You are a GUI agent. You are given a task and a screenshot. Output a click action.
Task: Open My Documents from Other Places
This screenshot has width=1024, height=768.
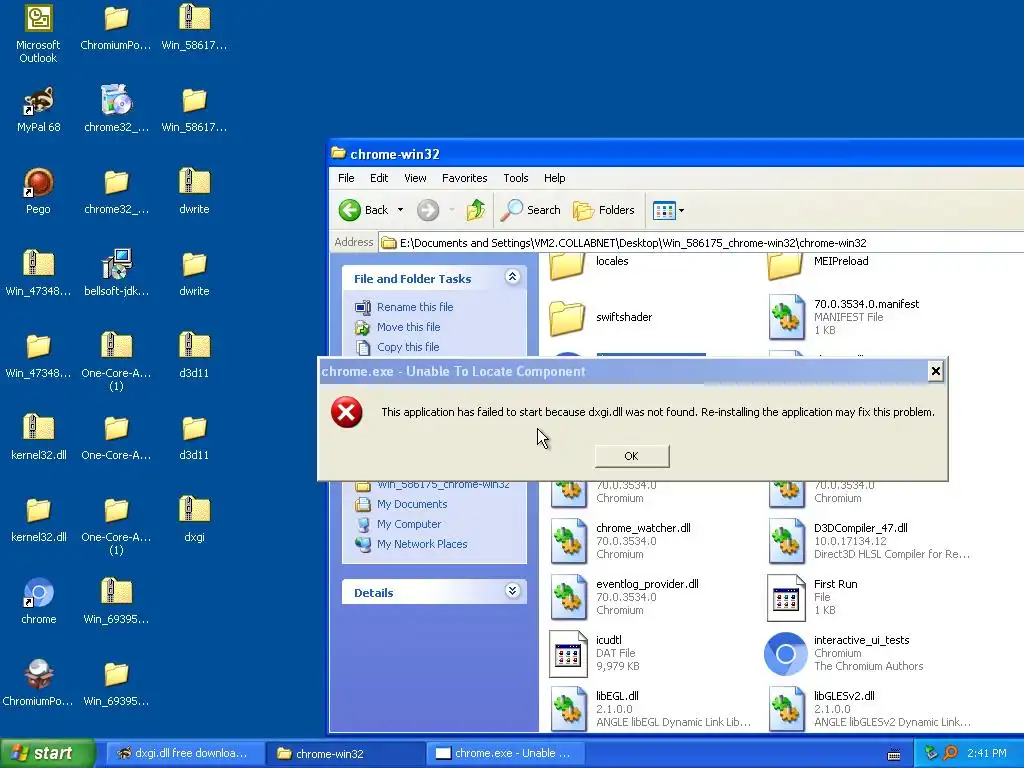[411, 504]
